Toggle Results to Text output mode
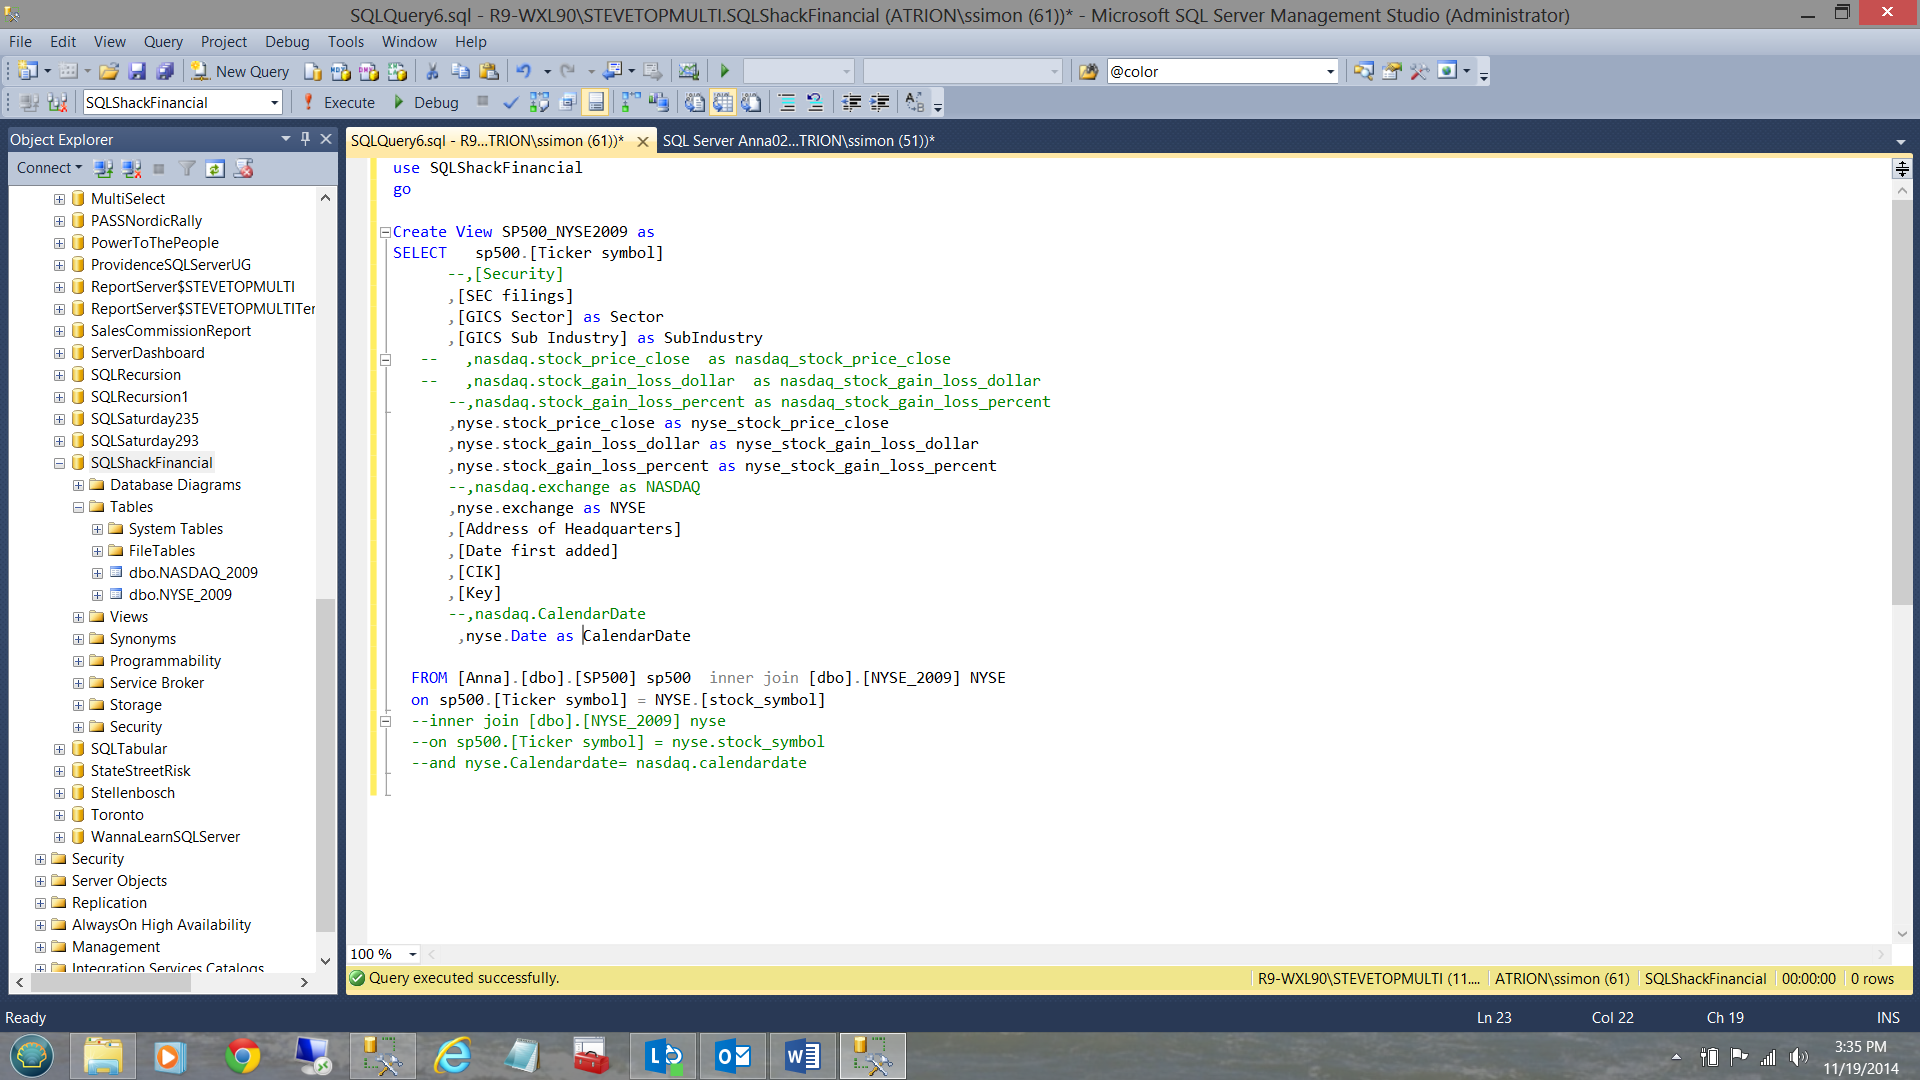1920x1080 pixels. coord(695,102)
